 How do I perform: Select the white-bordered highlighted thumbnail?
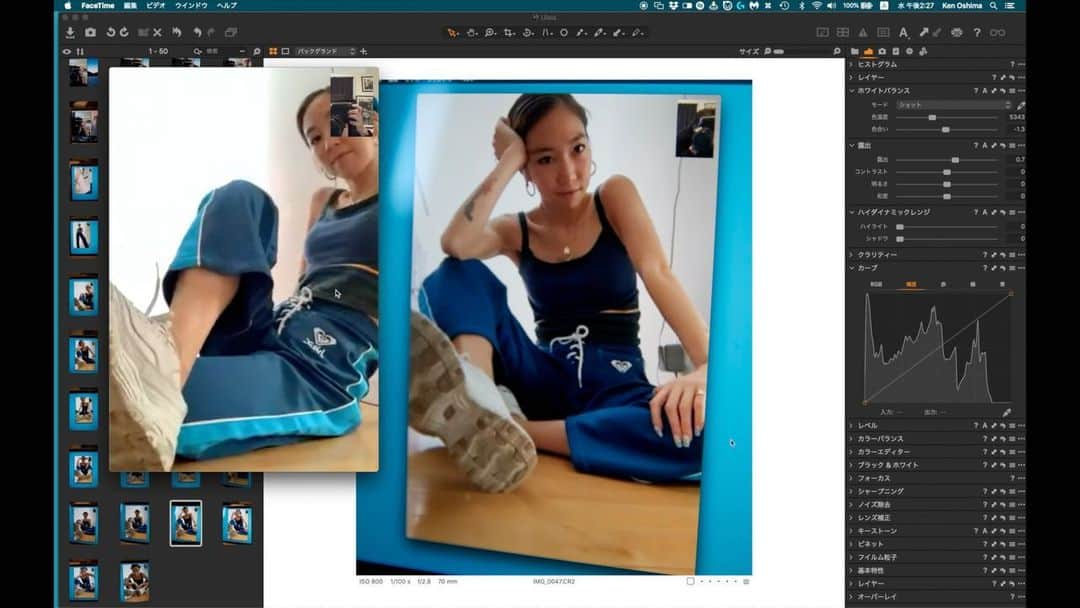(x=186, y=523)
